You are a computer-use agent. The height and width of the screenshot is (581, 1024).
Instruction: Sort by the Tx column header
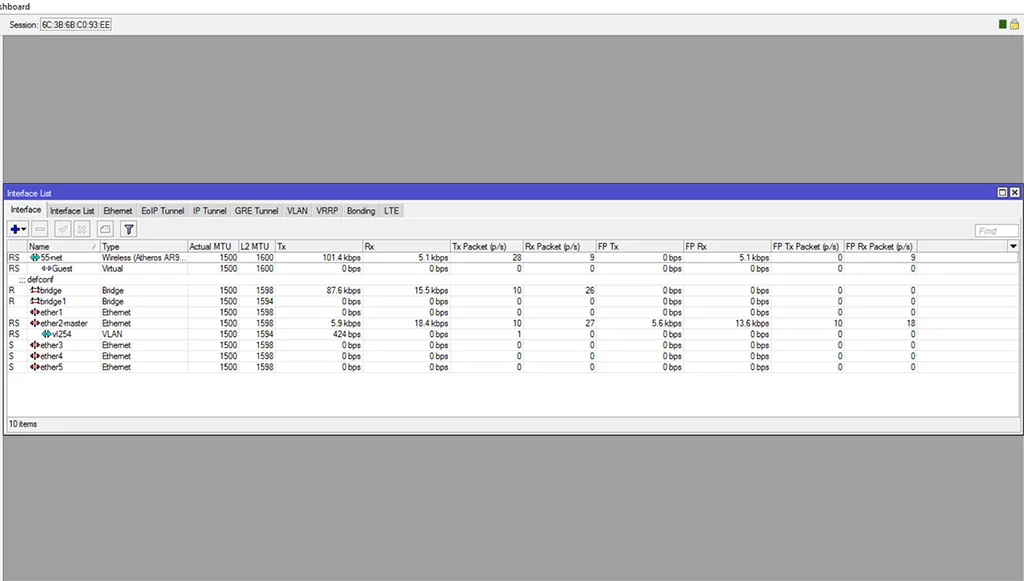319,246
